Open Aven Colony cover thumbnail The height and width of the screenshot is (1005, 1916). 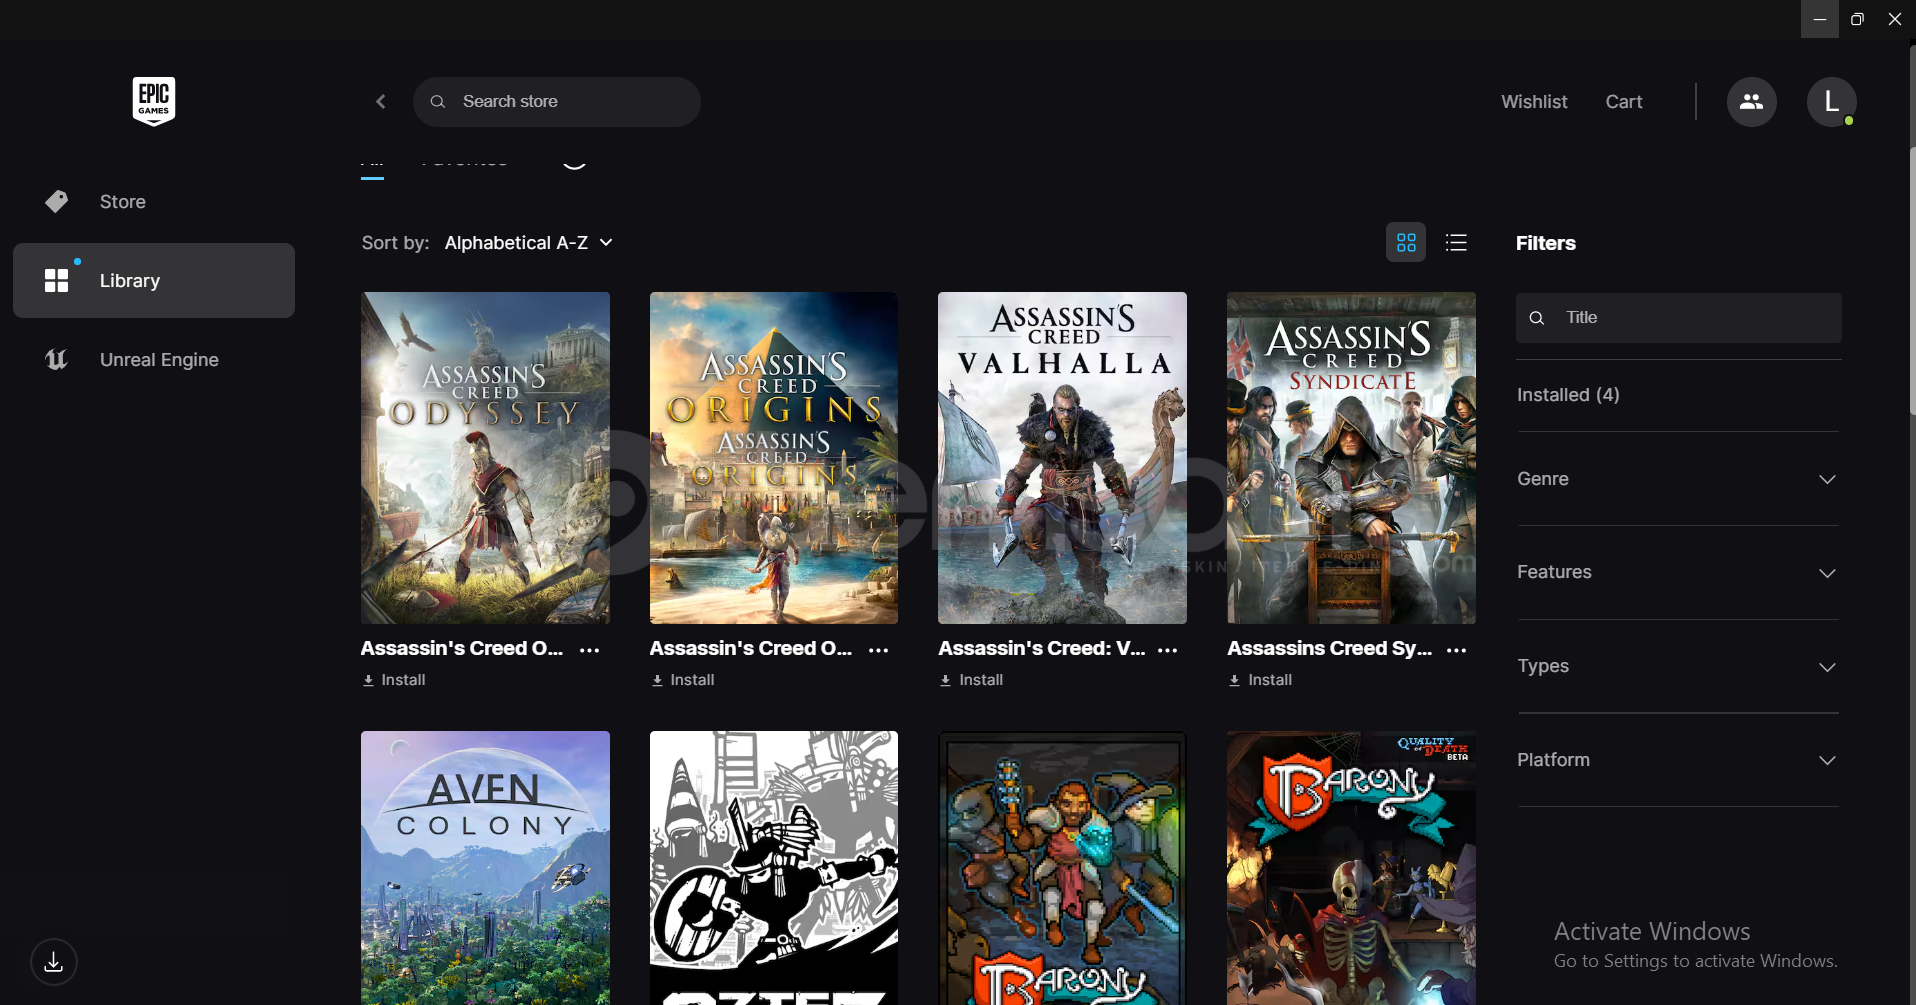(x=485, y=868)
